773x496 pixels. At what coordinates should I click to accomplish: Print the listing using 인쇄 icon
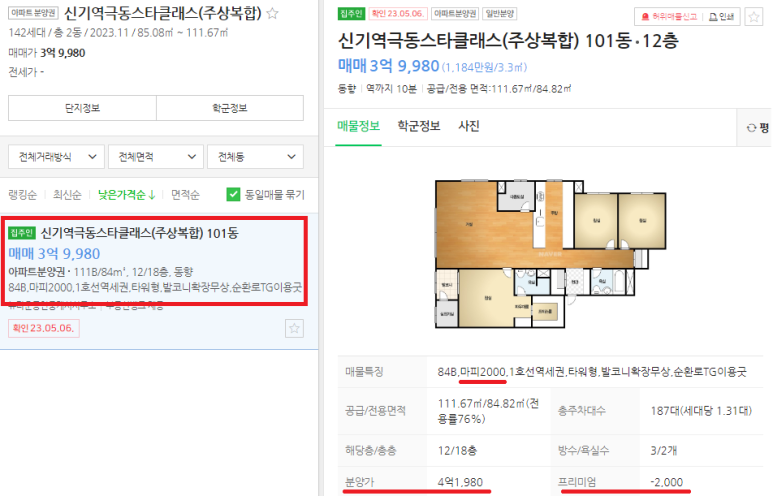[722, 17]
